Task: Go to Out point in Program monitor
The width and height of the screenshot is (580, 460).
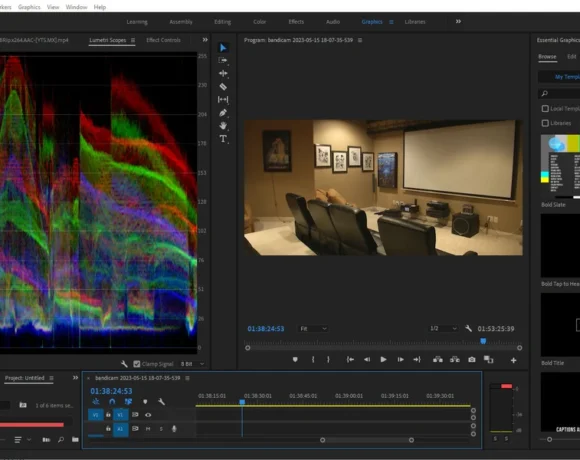Action: (x=417, y=359)
